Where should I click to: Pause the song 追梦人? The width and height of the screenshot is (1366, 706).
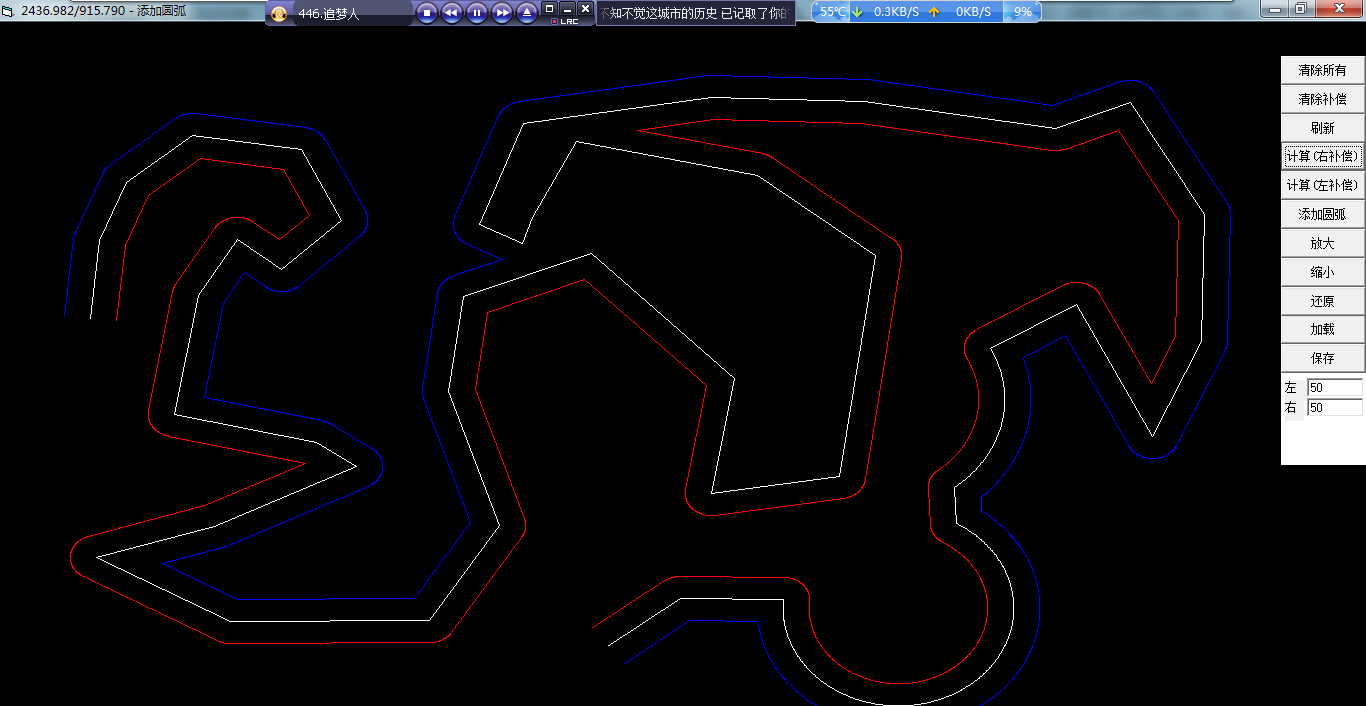pos(477,13)
